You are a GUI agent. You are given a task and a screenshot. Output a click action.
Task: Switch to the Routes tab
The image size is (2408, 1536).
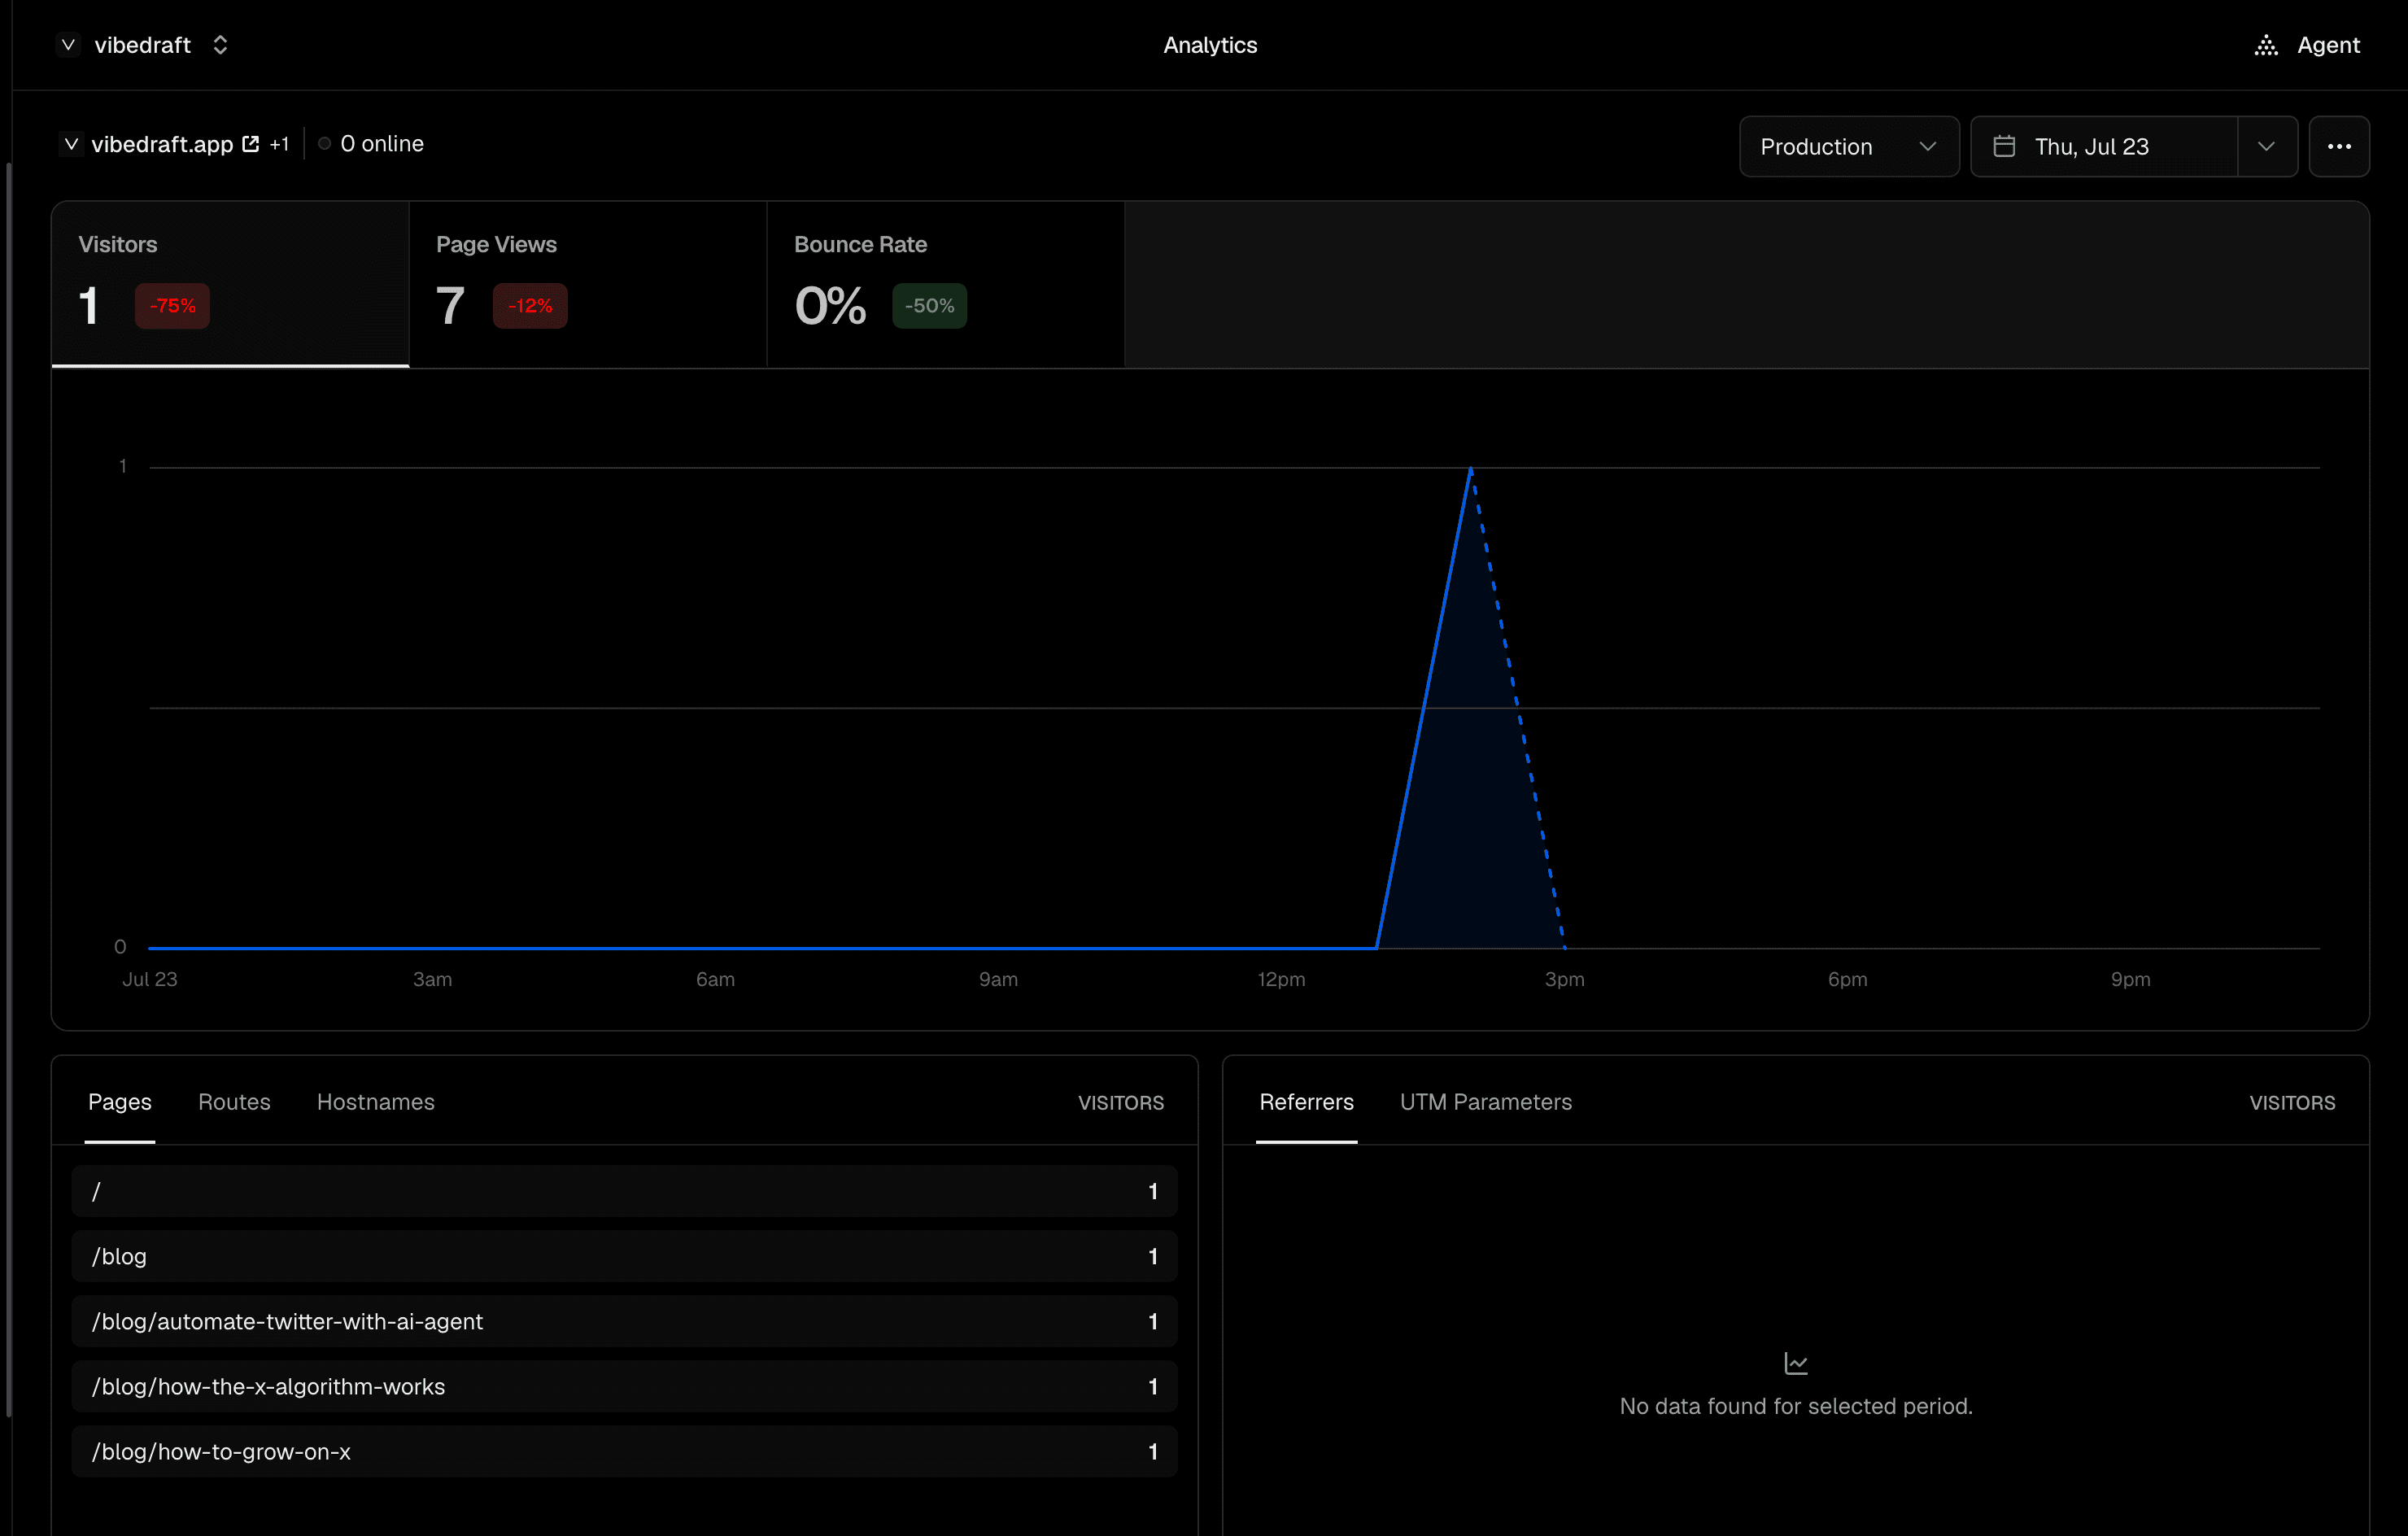point(234,1102)
